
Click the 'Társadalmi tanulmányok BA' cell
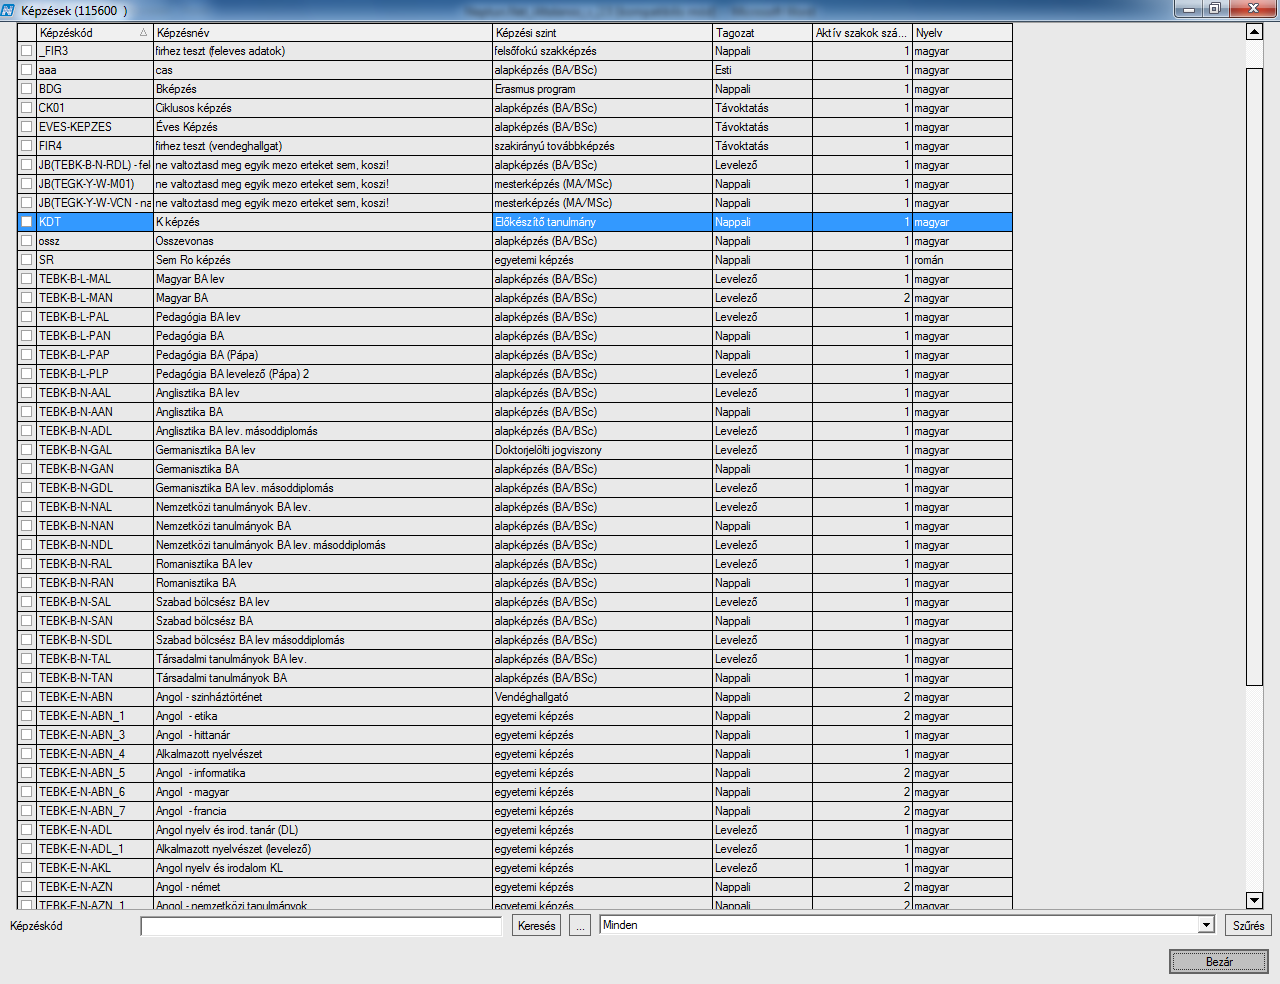323,678
